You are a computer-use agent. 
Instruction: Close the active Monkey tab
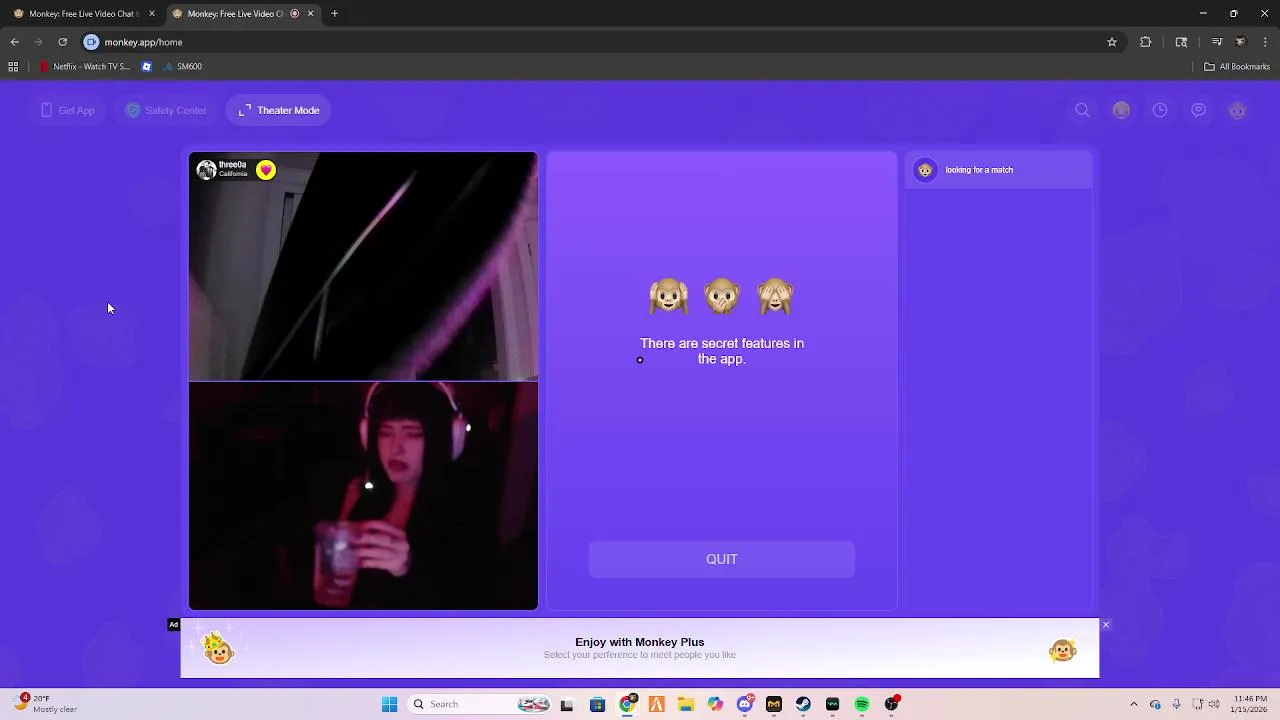click(x=310, y=14)
